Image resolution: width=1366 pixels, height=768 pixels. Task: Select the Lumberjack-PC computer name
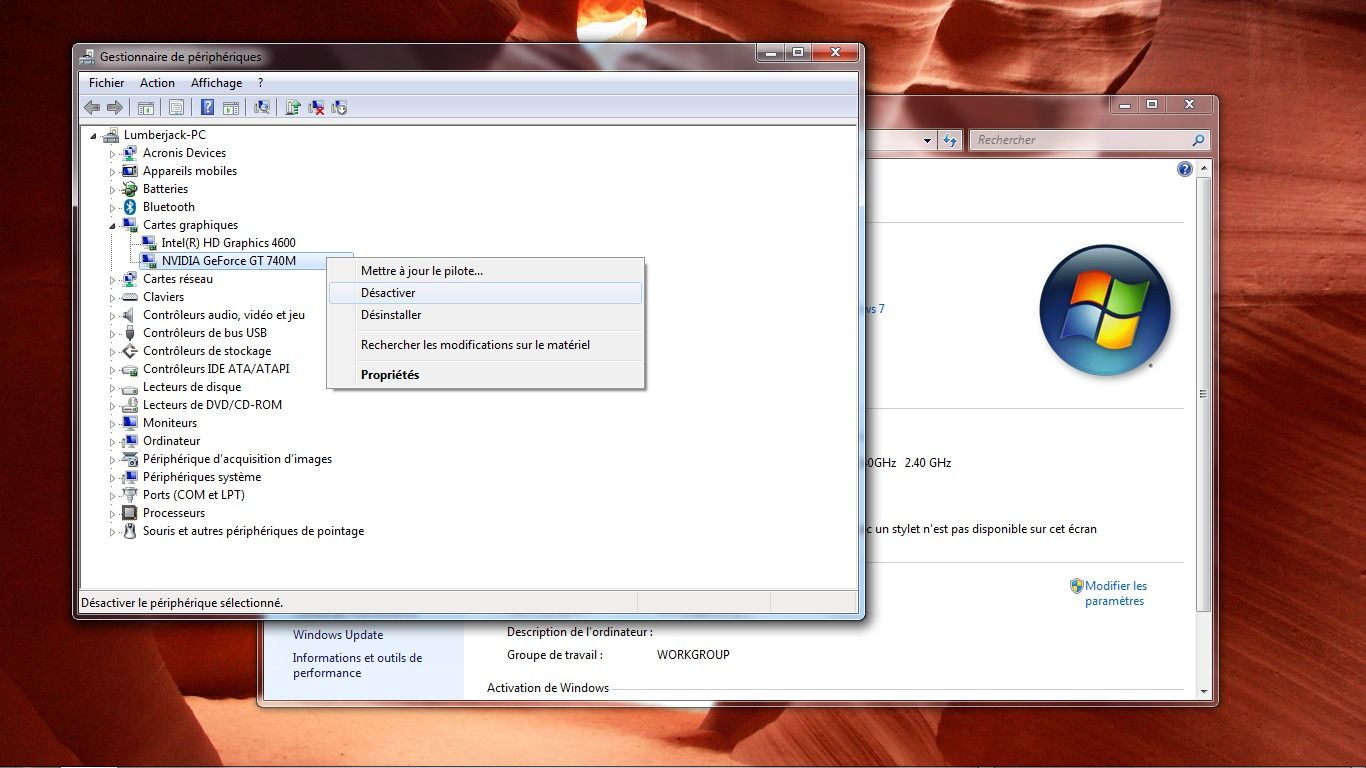pyautogui.click(x=165, y=135)
